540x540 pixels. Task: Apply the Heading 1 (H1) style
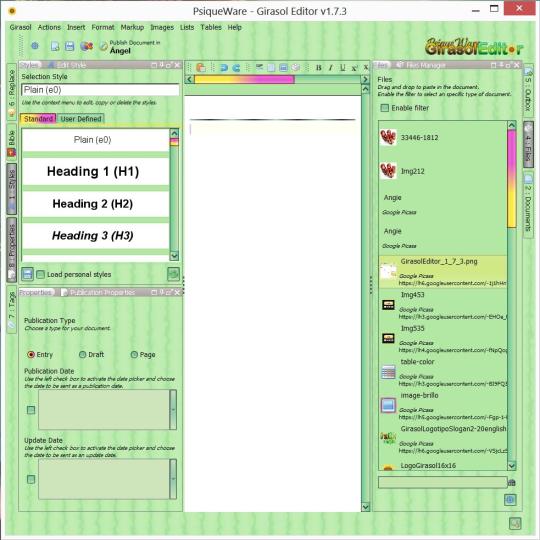click(95, 171)
